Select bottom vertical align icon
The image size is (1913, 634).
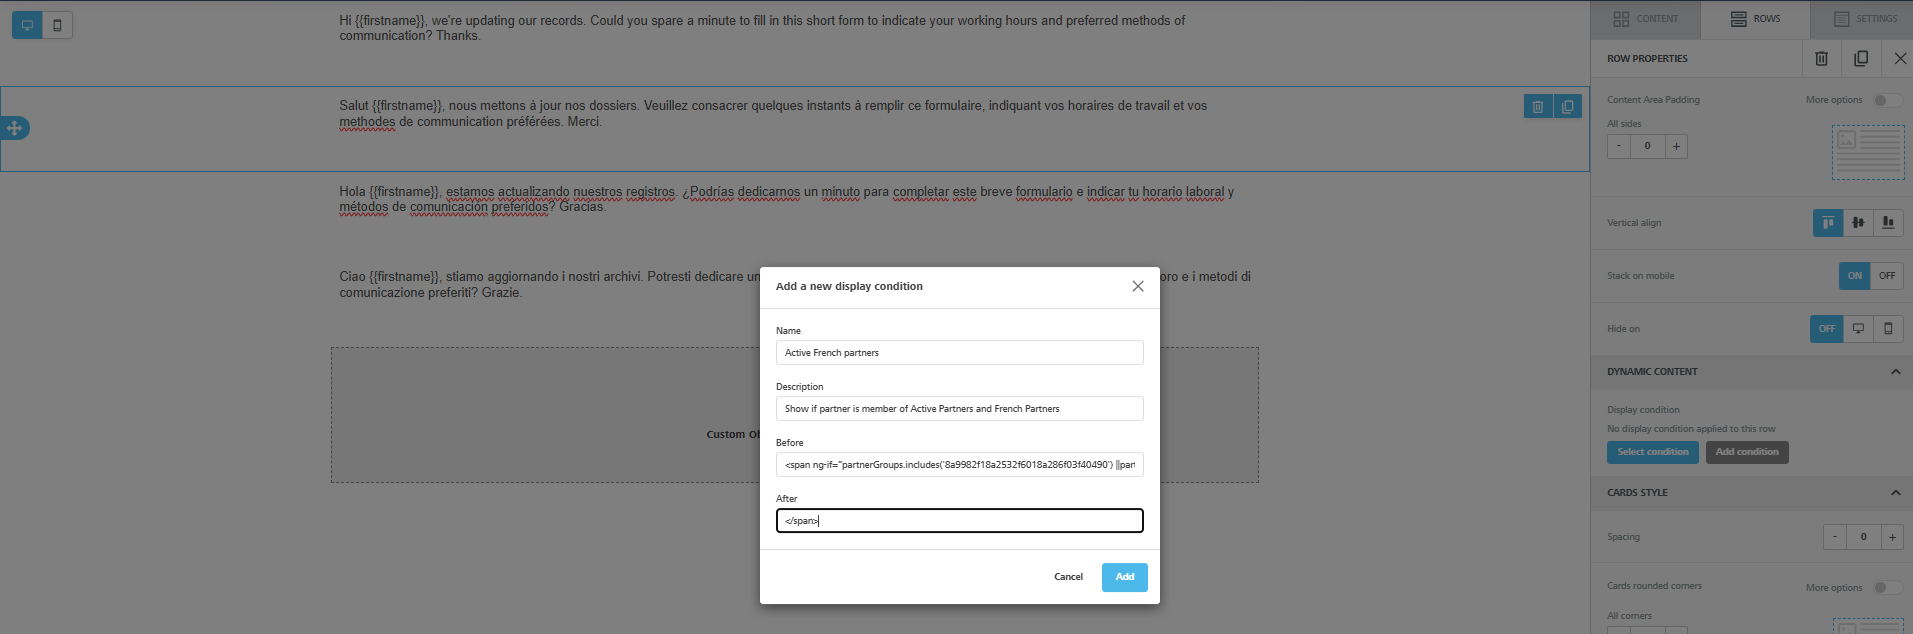(1888, 222)
